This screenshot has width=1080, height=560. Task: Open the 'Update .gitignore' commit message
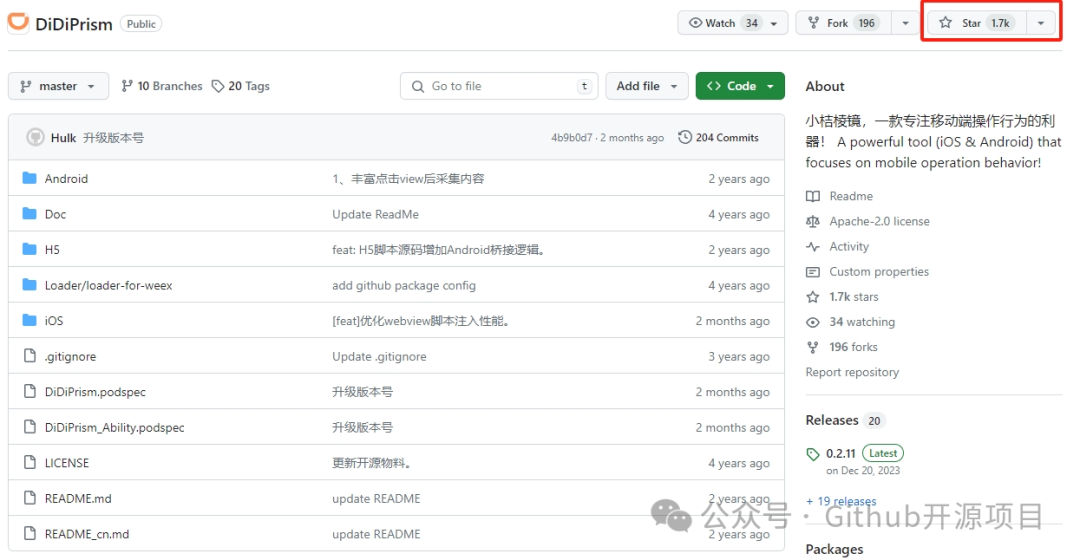pyautogui.click(x=379, y=356)
